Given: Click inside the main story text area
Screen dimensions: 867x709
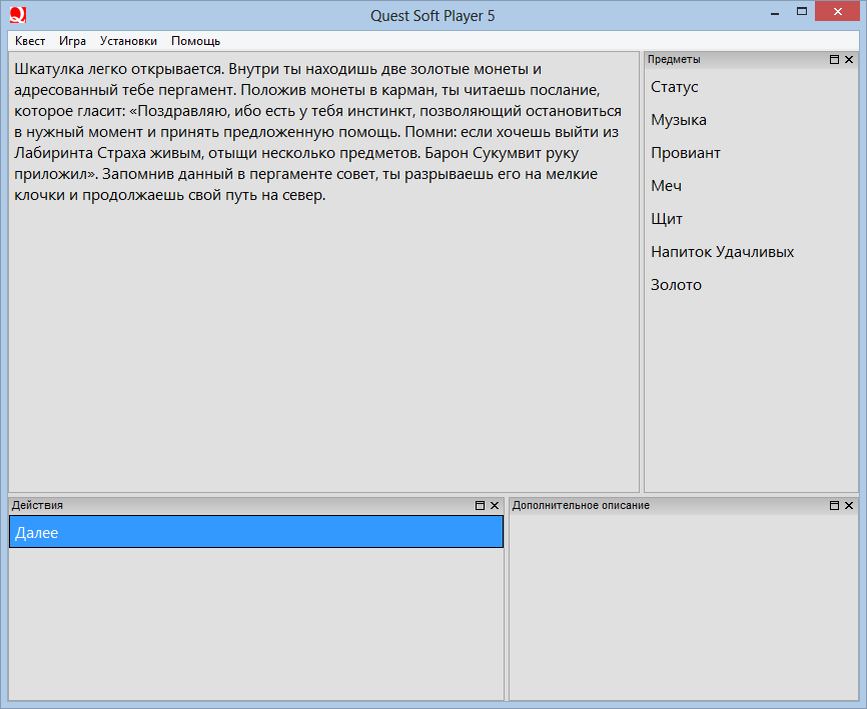Looking at the screenshot, I should point(320,300).
